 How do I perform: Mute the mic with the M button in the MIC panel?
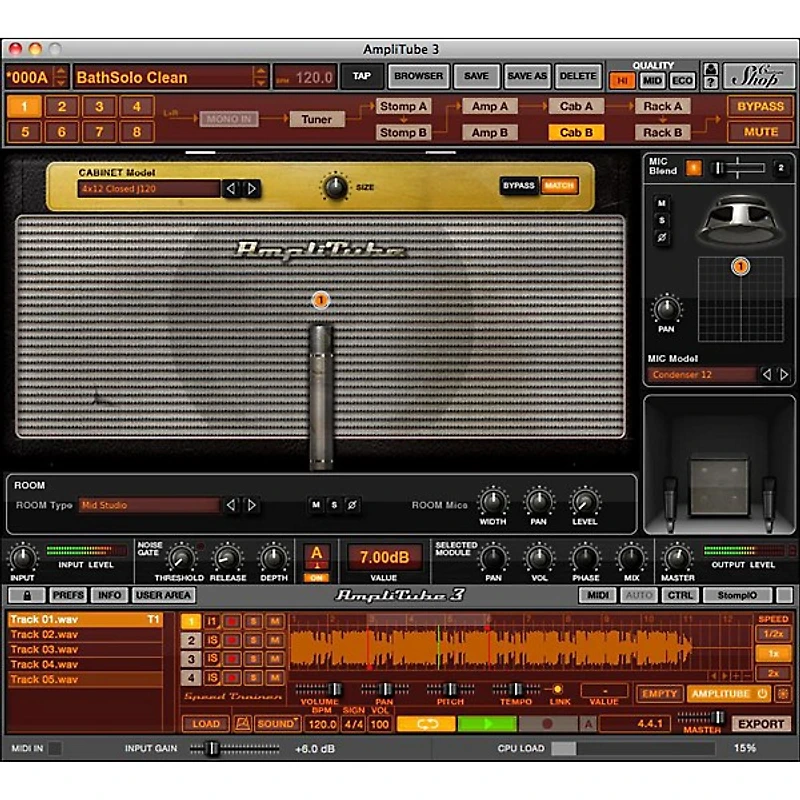(x=661, y=203)
